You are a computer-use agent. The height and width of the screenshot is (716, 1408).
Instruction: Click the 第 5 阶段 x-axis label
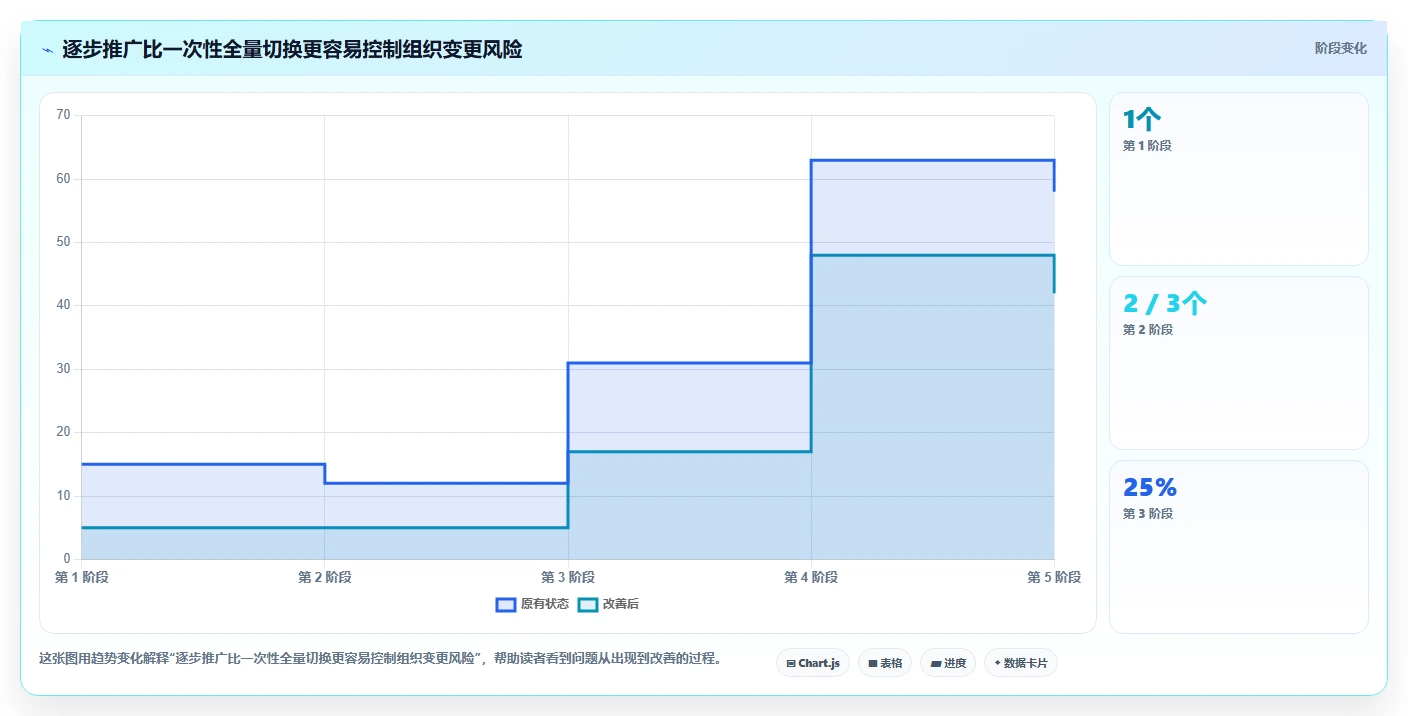click(1054, 577)
